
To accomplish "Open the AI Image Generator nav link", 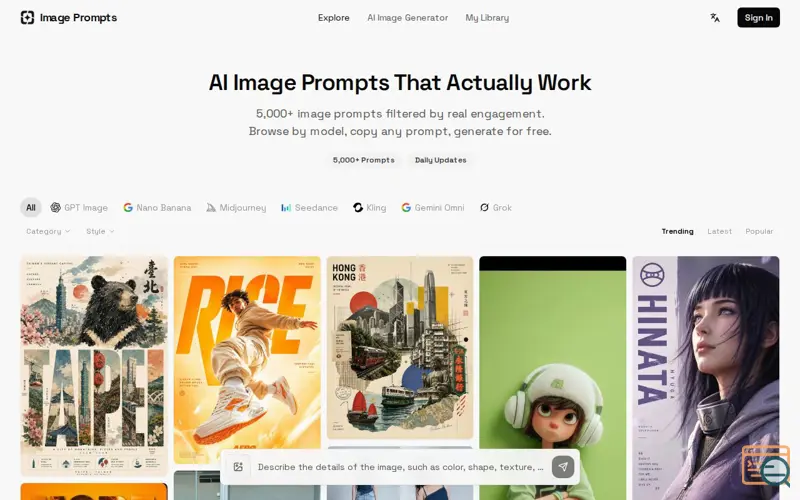I will [408, 18].
